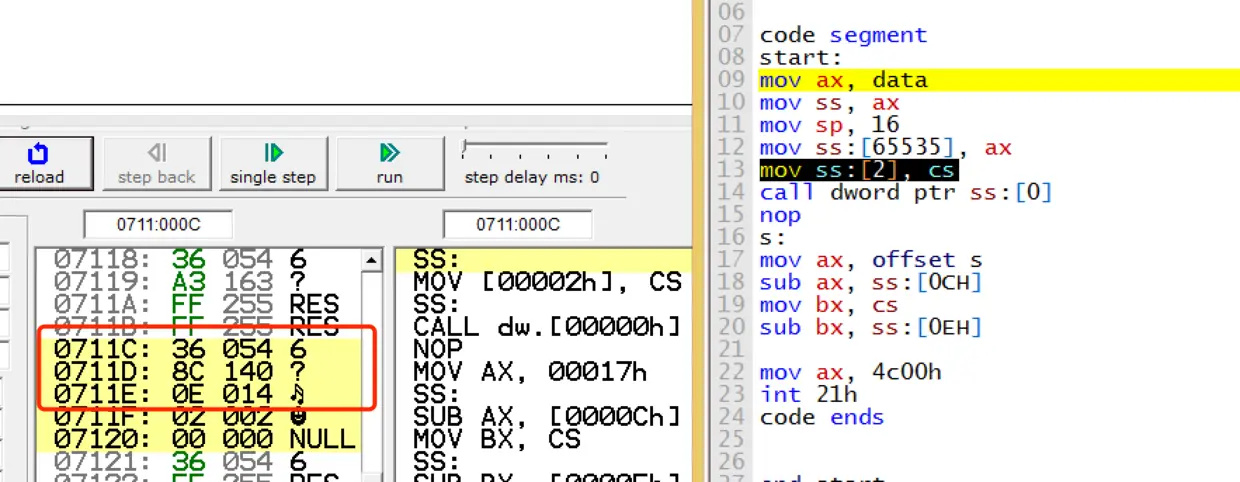Click the run button
The width and height of the screenshot is (1240, 482).
coord(389,163)
